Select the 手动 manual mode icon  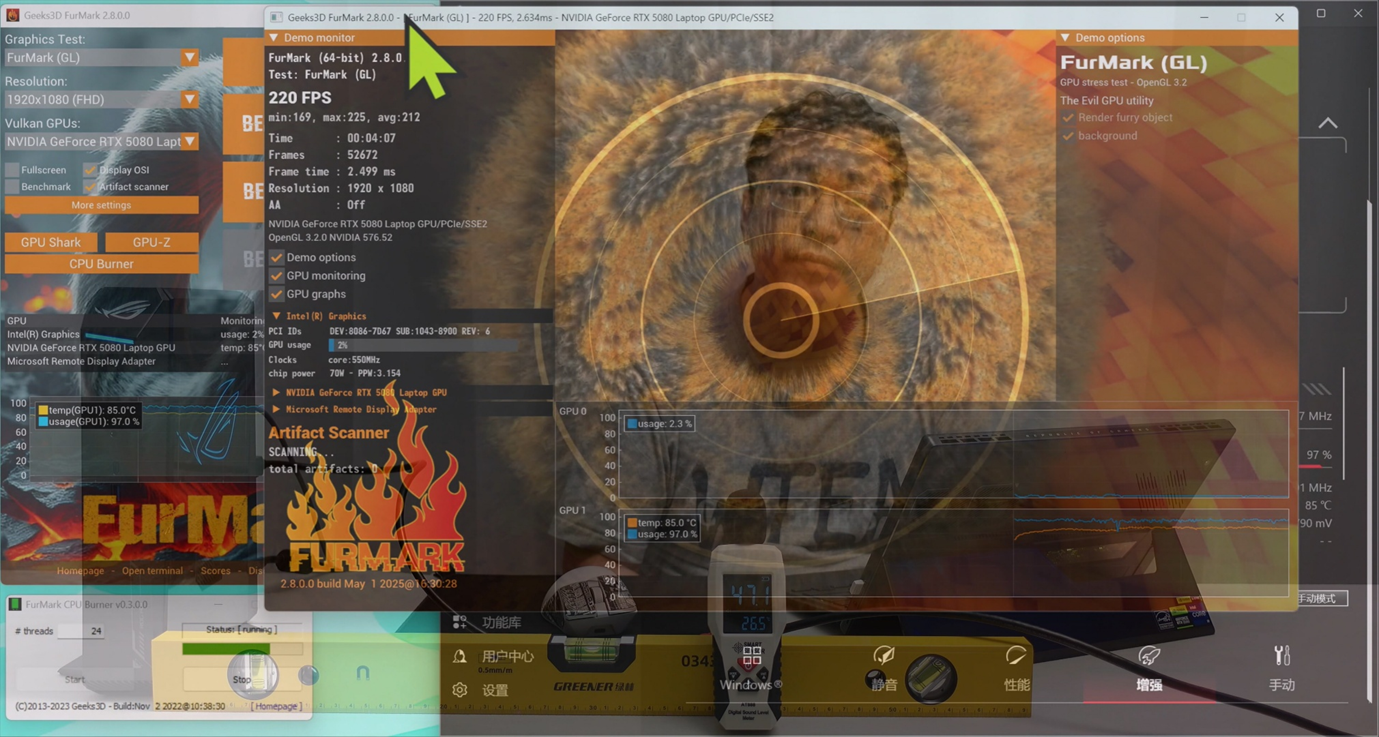[1282, 655]
